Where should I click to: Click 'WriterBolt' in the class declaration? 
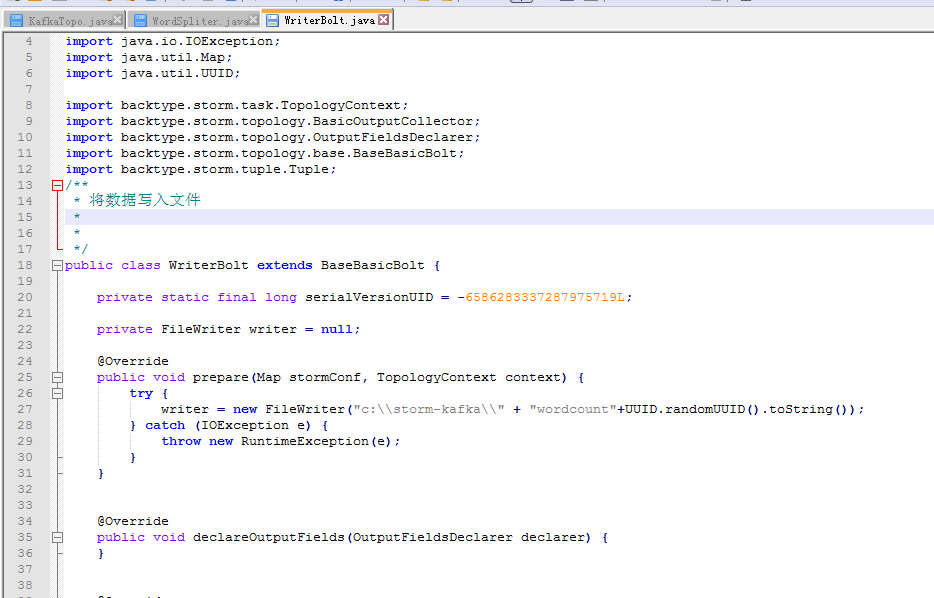[208, 266]
